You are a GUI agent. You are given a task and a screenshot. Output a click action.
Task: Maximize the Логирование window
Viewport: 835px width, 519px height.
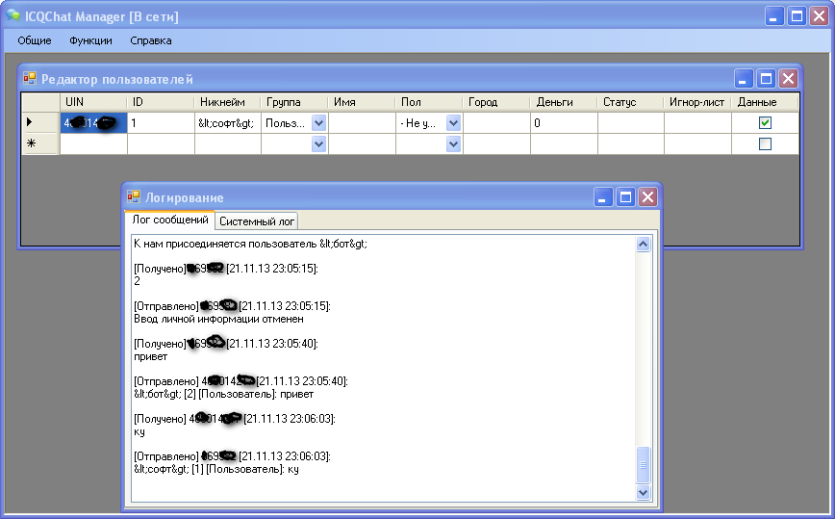coord(626,197)
